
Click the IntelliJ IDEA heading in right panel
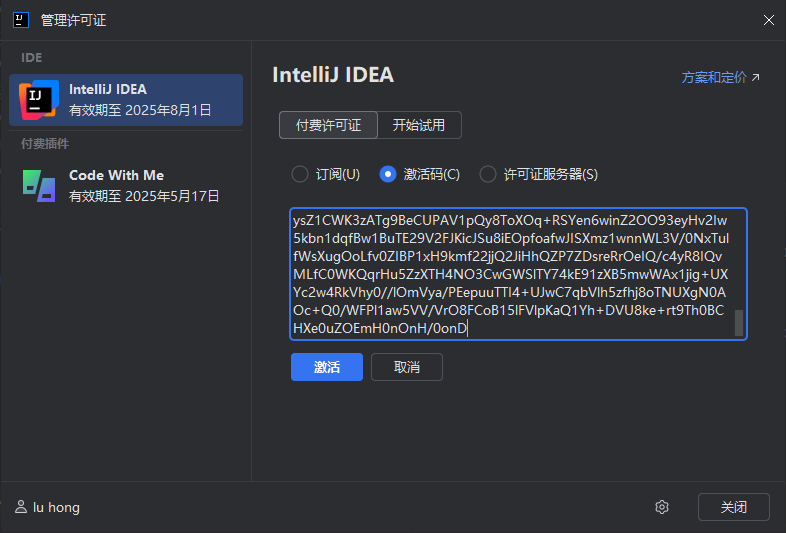tap(333, 75)
